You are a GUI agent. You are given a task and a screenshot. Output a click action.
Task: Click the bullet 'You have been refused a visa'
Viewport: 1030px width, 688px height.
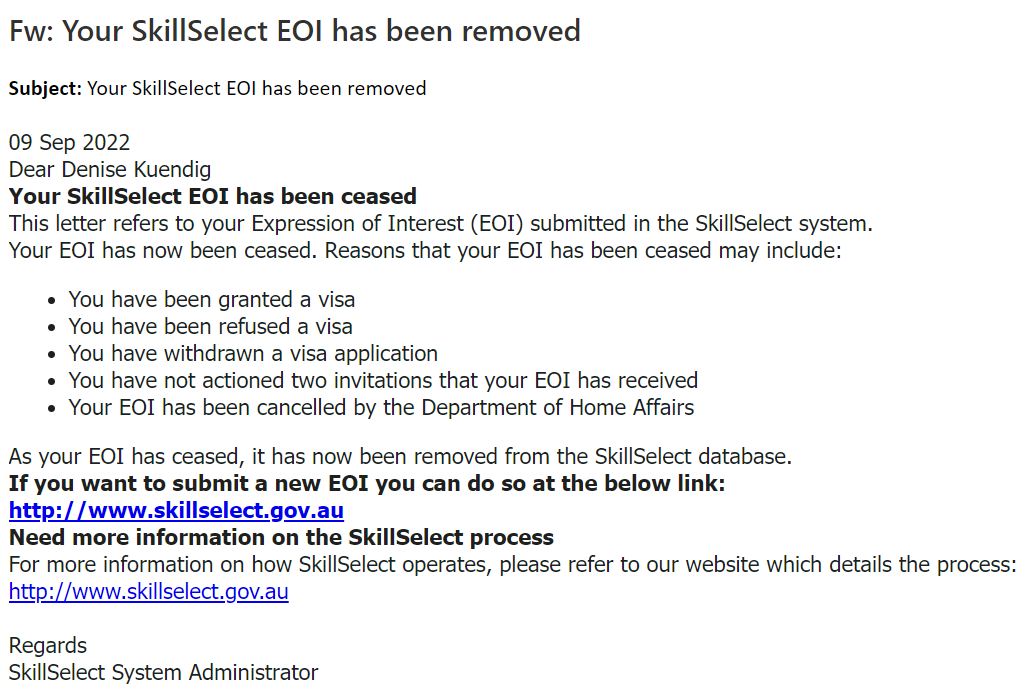(210, 326)
